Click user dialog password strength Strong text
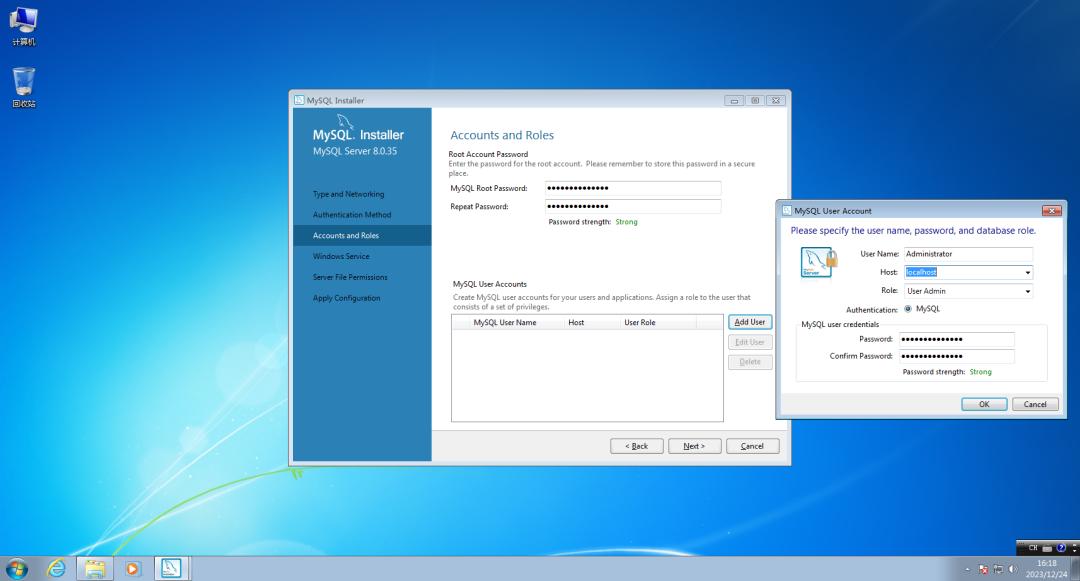Screen dimensions: 1080x581 (980, 372)
